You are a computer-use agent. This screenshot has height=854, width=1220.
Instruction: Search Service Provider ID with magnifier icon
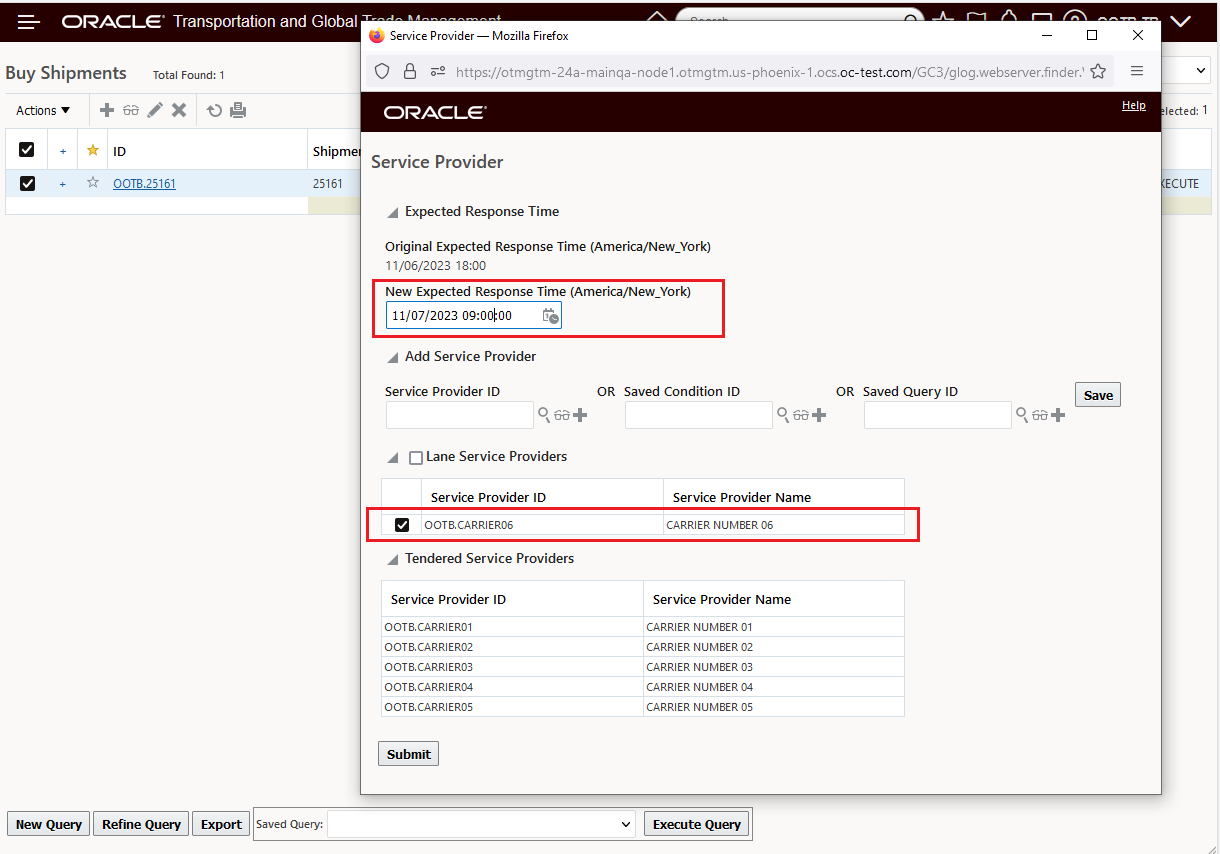[545, 415]
